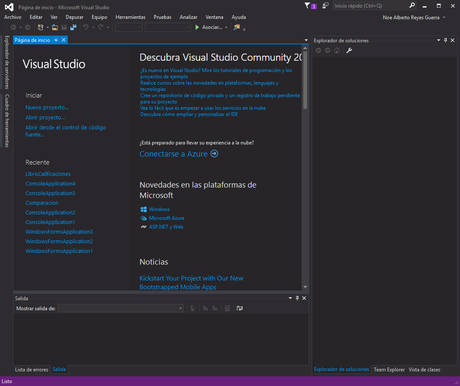Image resolution: width=460 pixels, height=386 pixels.
Task: Switch to Team Explorer tab
Action: [x=389, y=370]
